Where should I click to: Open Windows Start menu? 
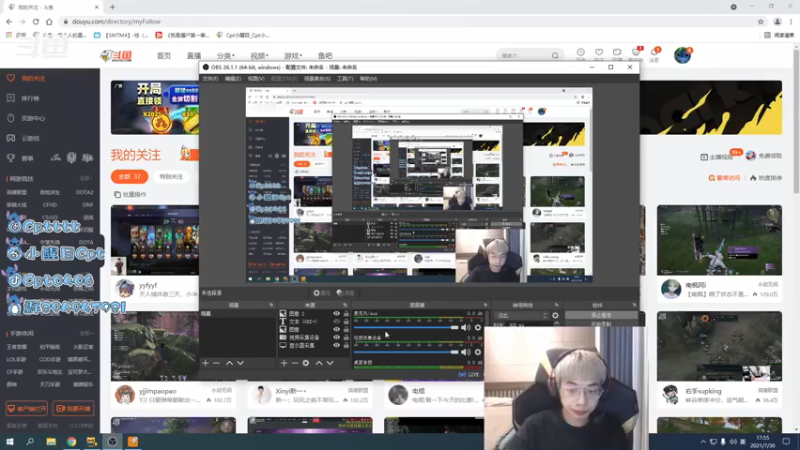pos(10,441)
